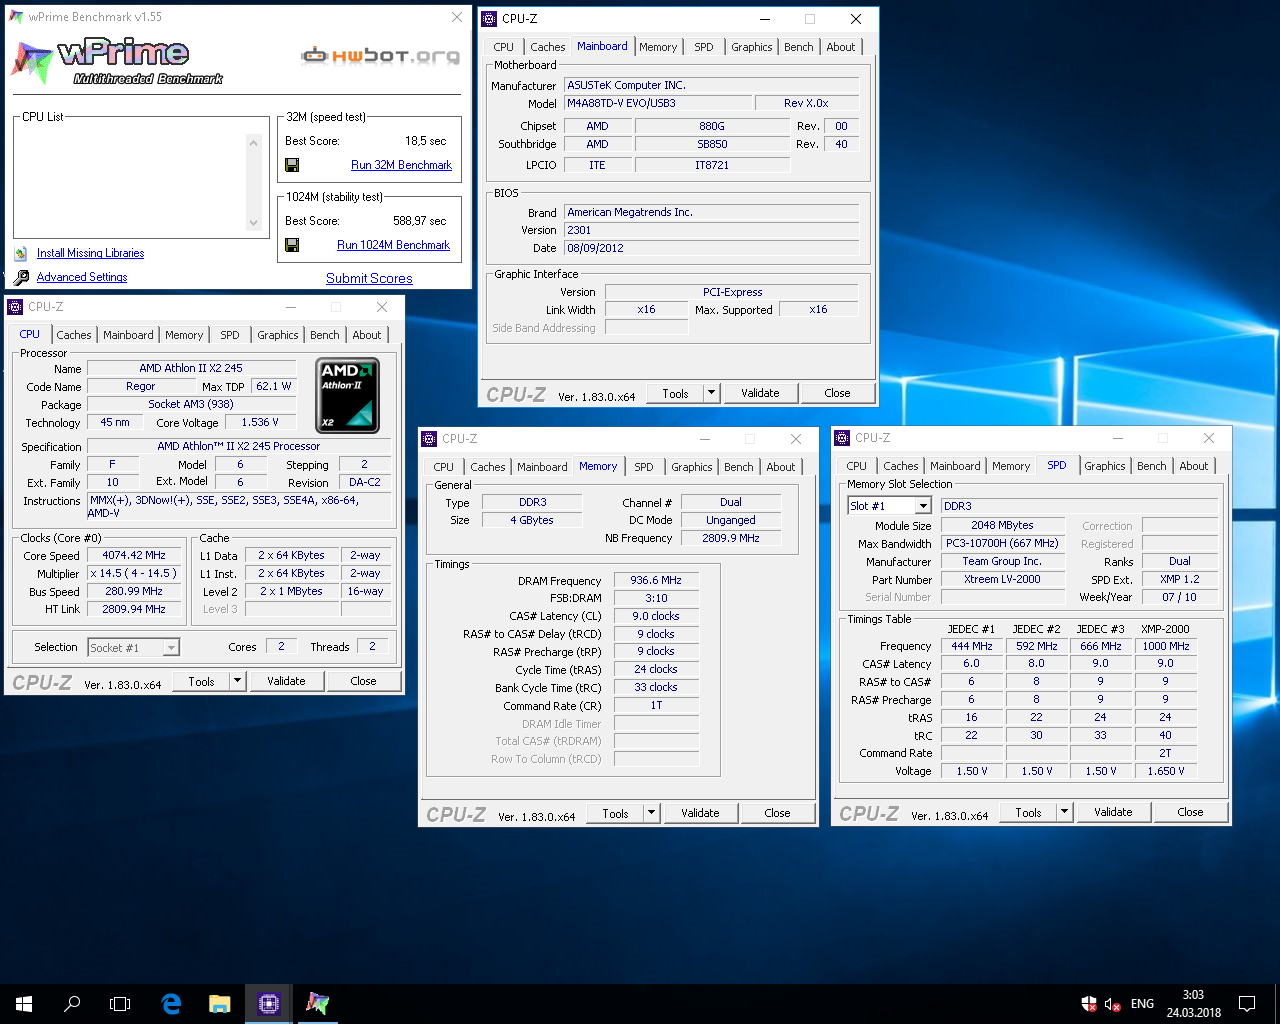Click the XMP-2000 frequency 1000 MHz cell
Image resolution: width=1280 pixels, height=1024 pixels.
coord(1166,646)
